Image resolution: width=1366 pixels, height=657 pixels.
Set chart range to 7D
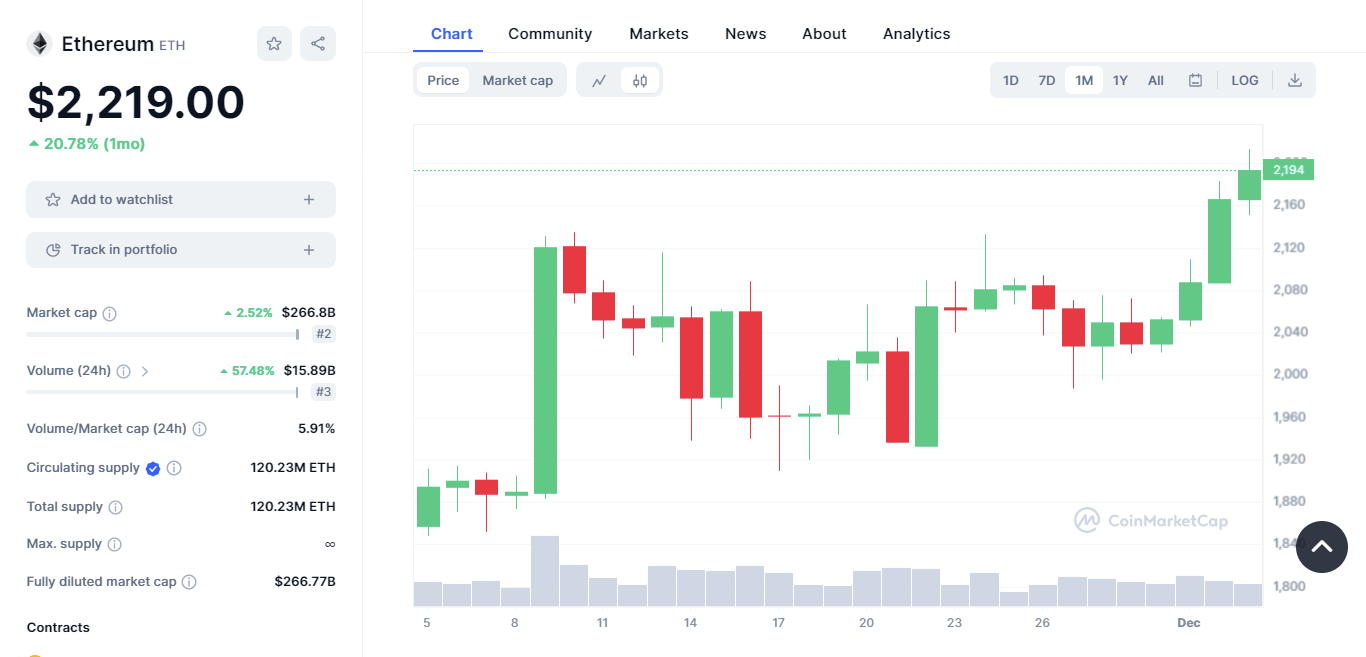pos(1047,80)
